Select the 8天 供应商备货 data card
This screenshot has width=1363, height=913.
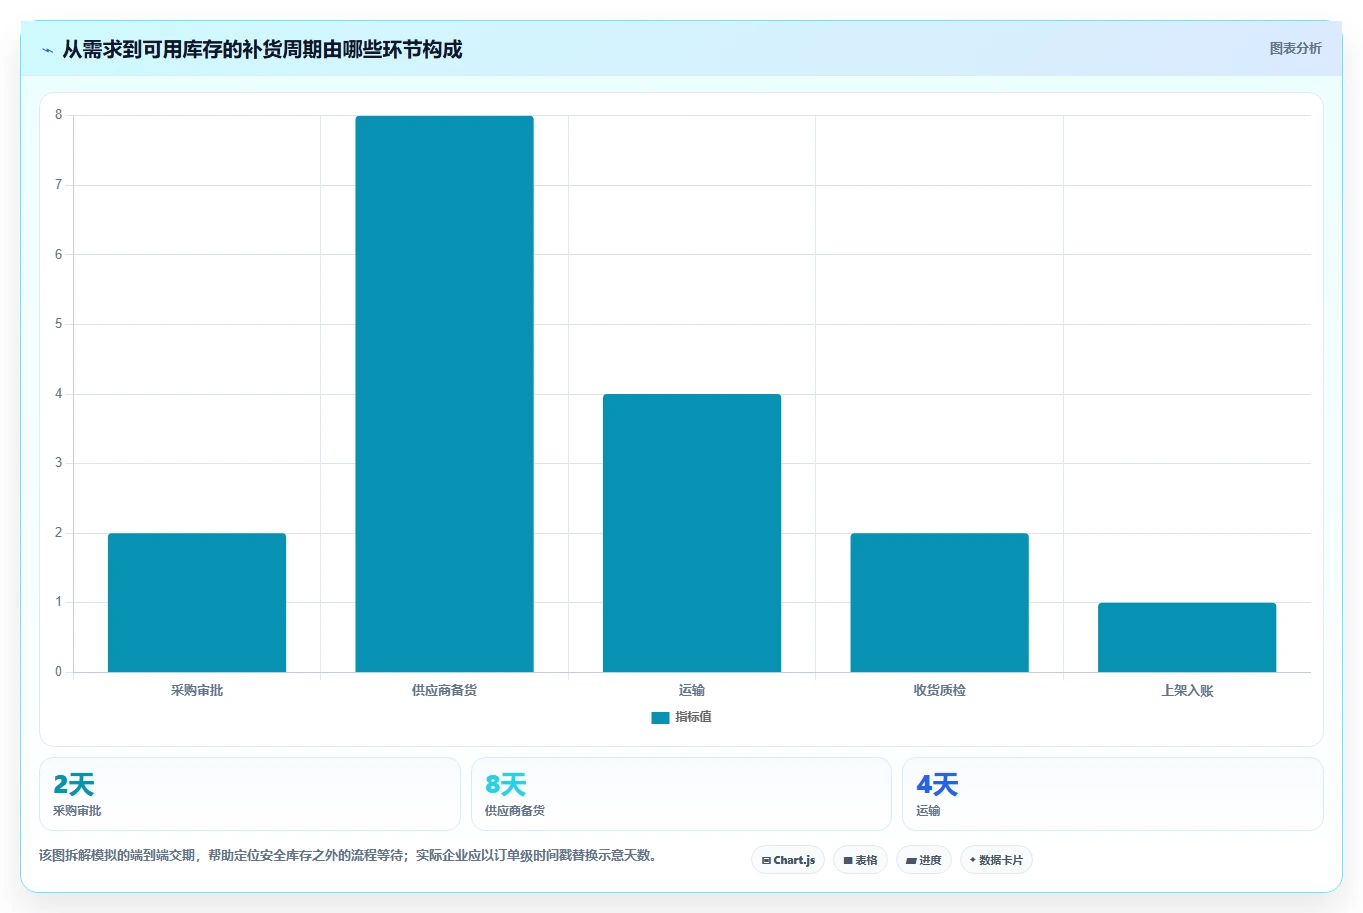pos(681,794)
